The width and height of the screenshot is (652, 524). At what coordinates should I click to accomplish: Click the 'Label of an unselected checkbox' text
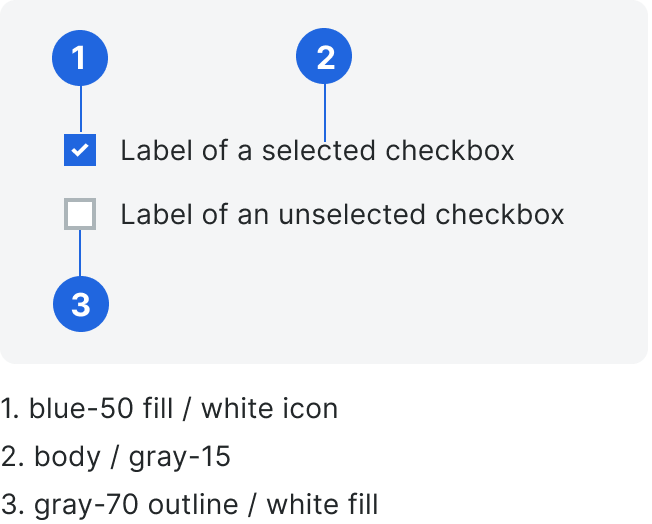point(342,214)
